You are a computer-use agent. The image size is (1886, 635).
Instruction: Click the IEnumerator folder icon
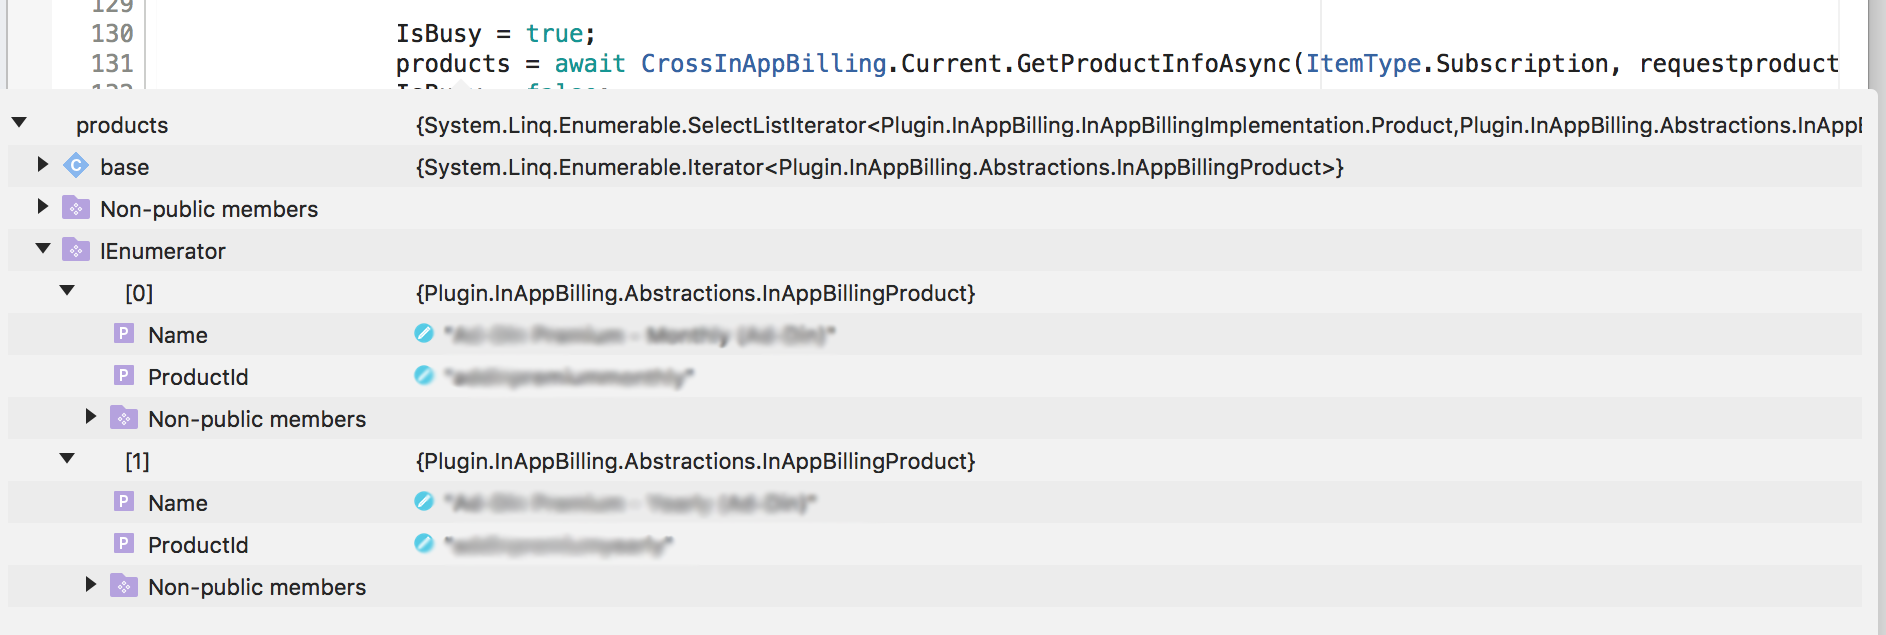75,250
